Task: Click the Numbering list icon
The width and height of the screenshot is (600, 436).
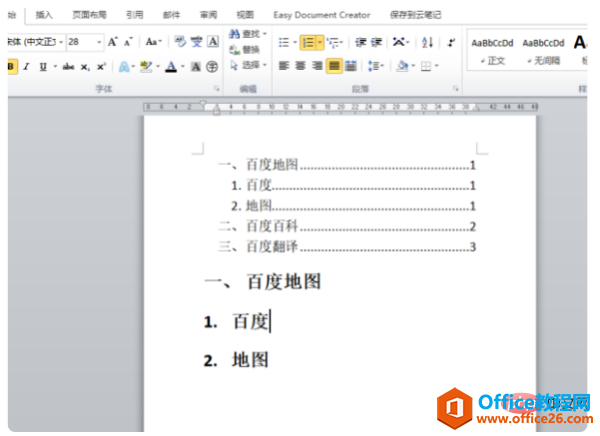Action: pyautogui.click(x=308, y=42)
